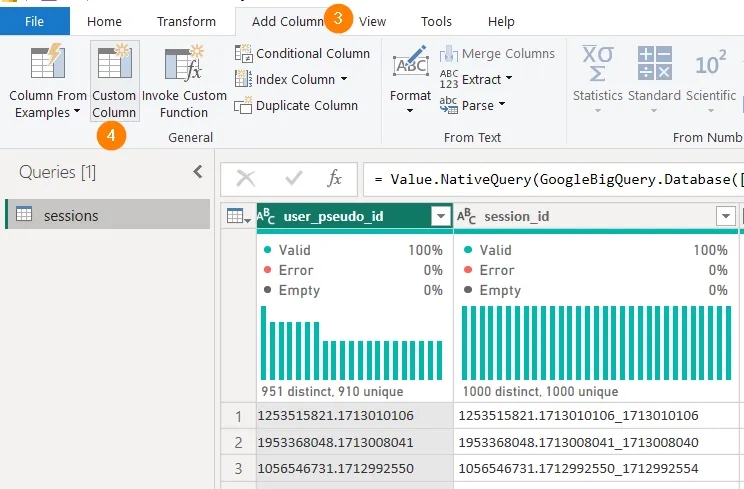Open Invoke Custom Function
744x489 pixels.
(184, 81)
